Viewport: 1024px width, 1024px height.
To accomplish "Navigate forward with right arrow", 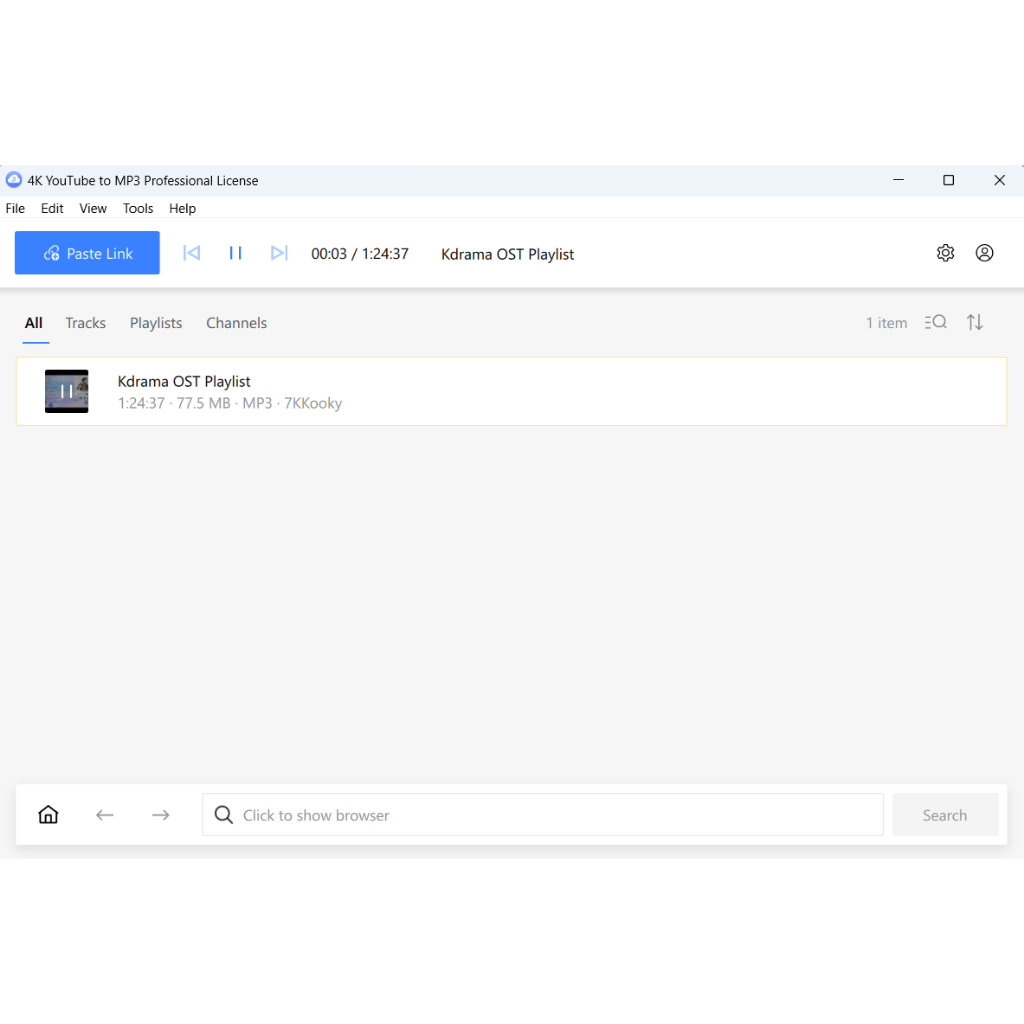I will pos(161,814).
